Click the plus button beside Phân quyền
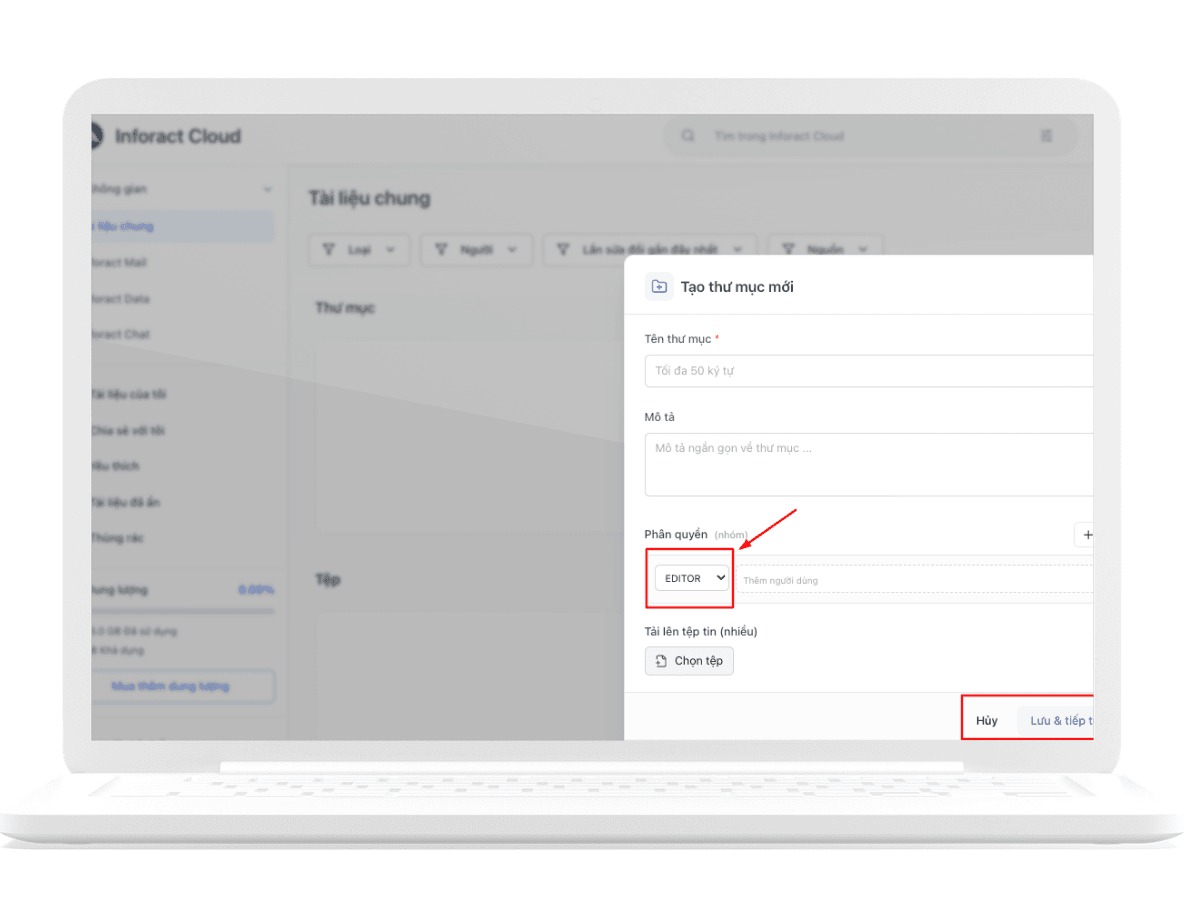 [x=1086, y=535]
